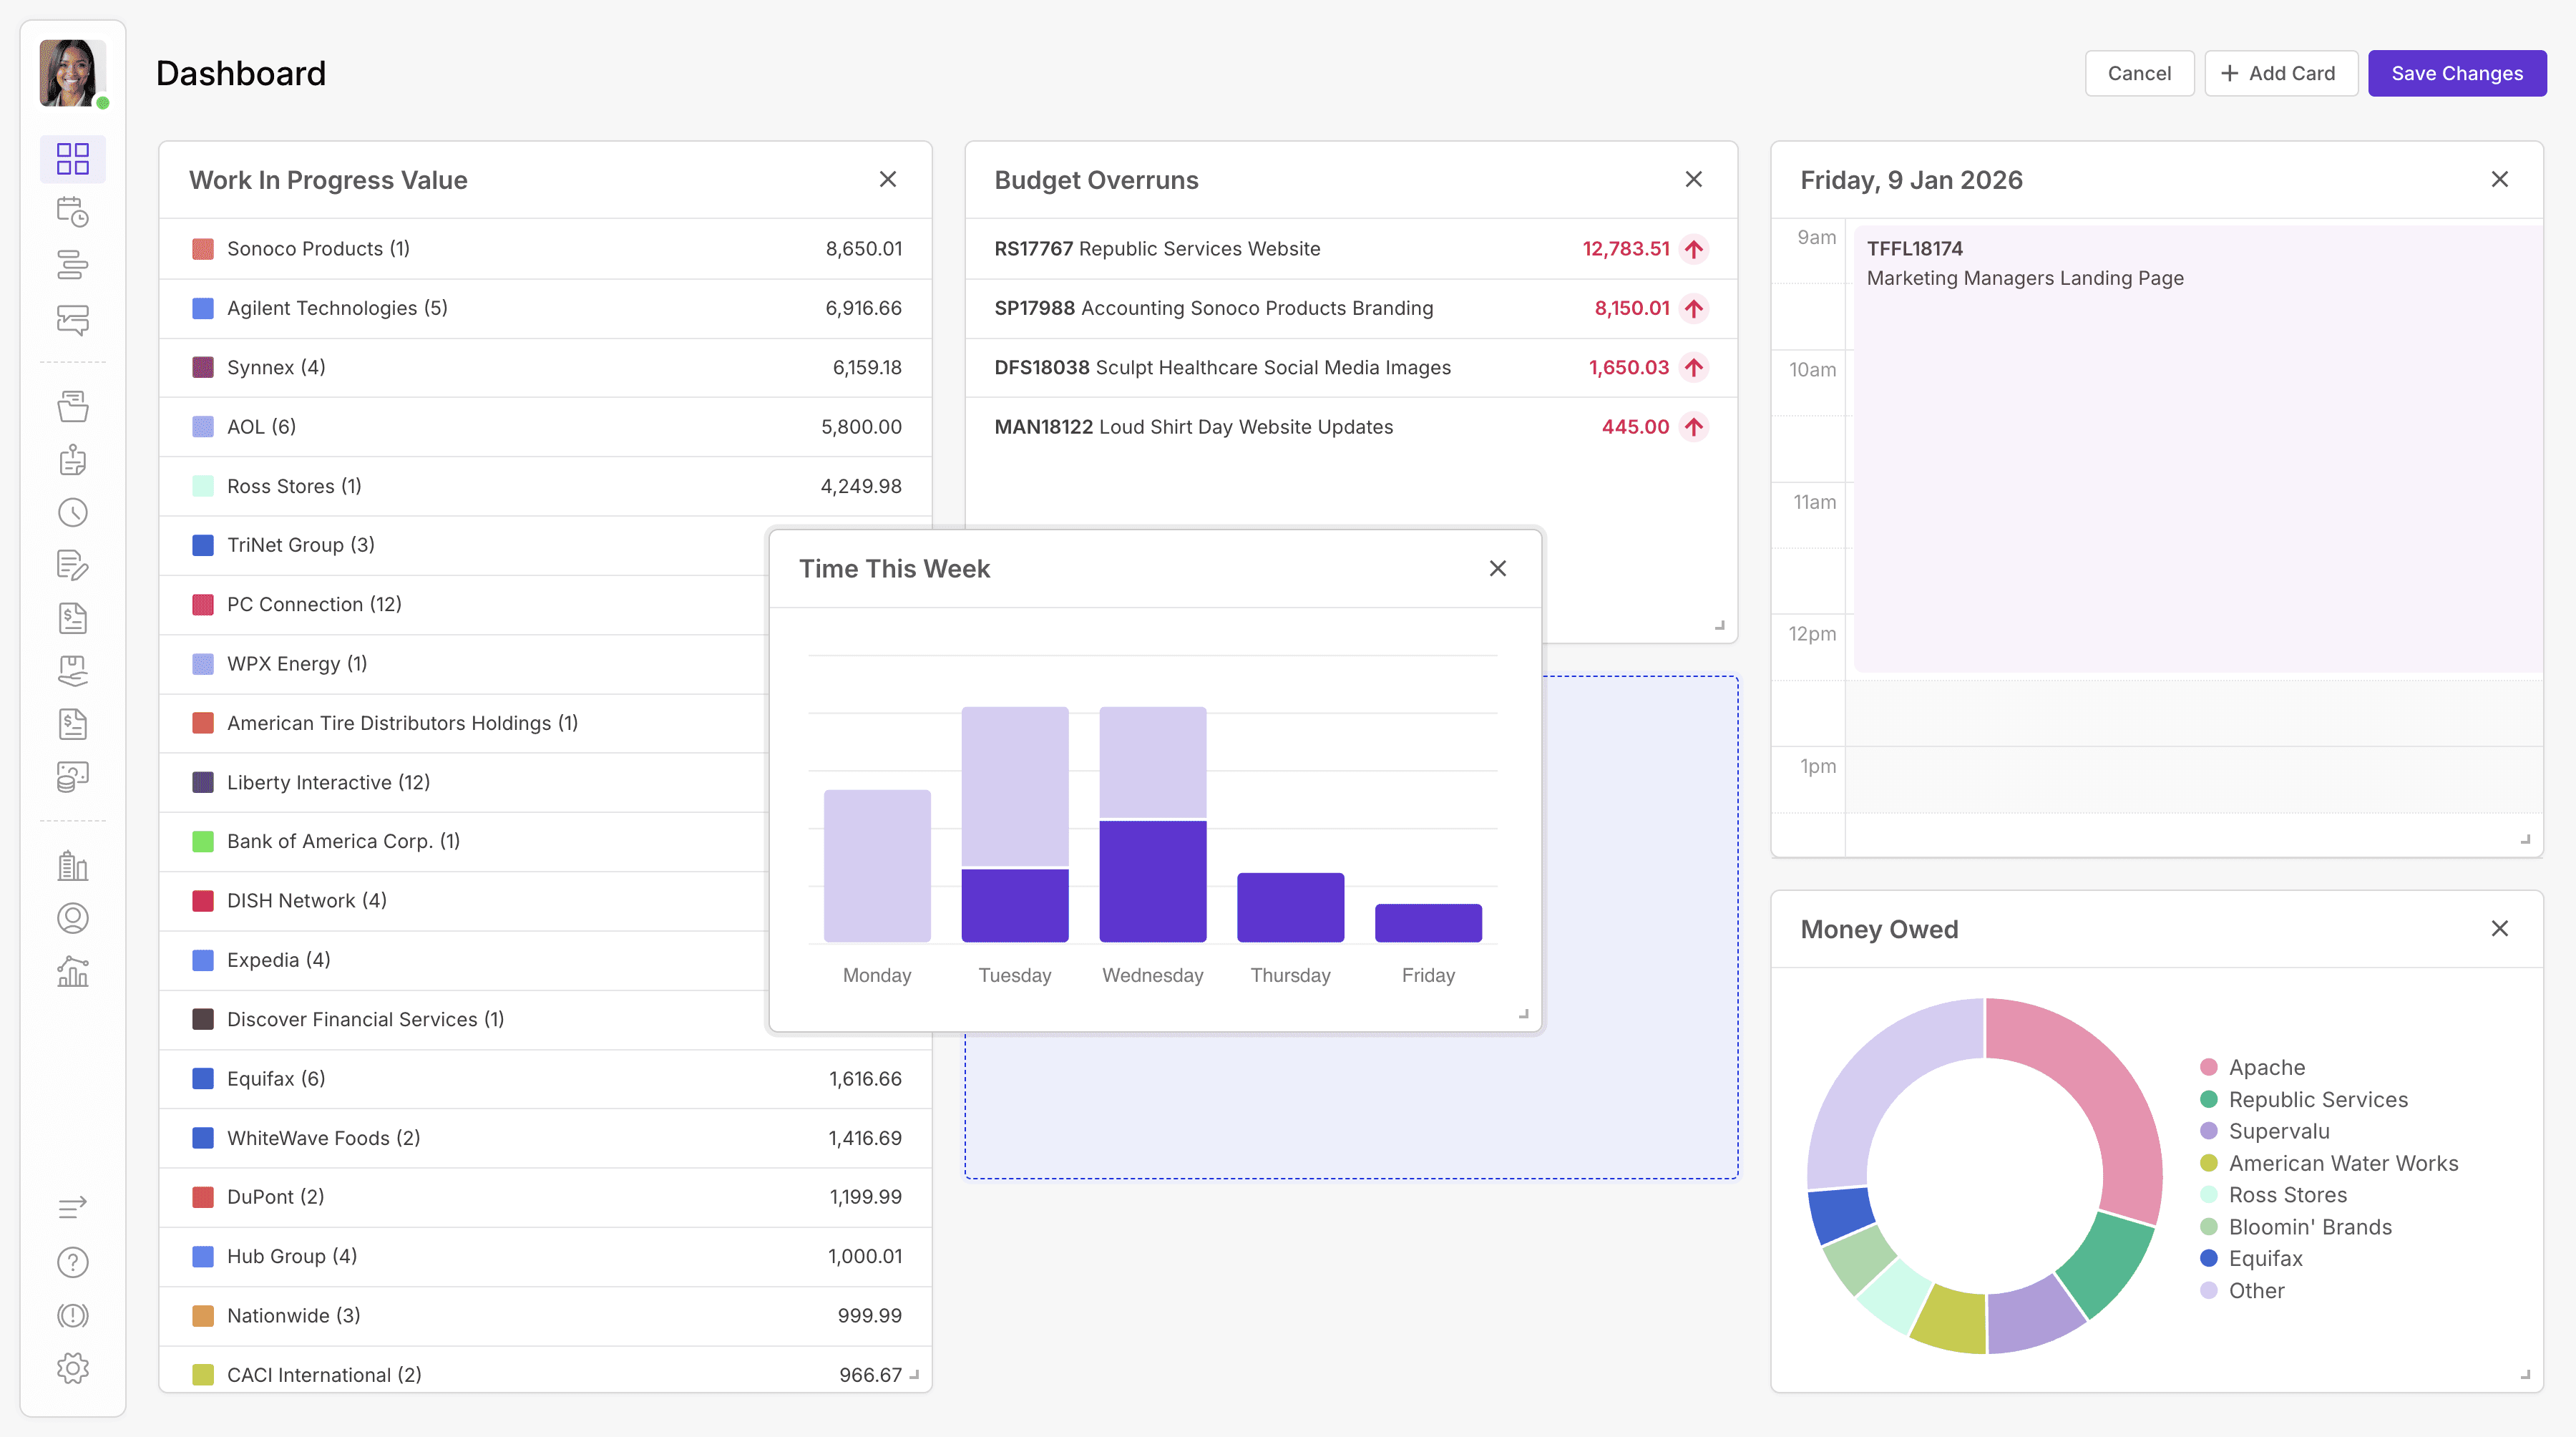Open the chat messages sidebar icon
Screen dimensions: 2576x1437
point(72,320)
